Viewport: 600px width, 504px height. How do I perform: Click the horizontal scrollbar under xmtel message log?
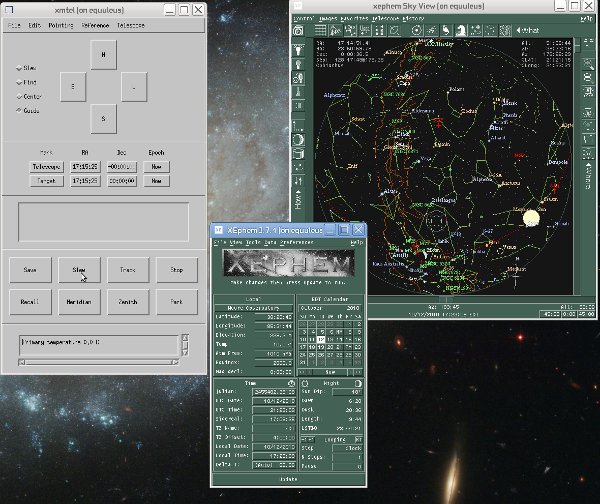99,362
